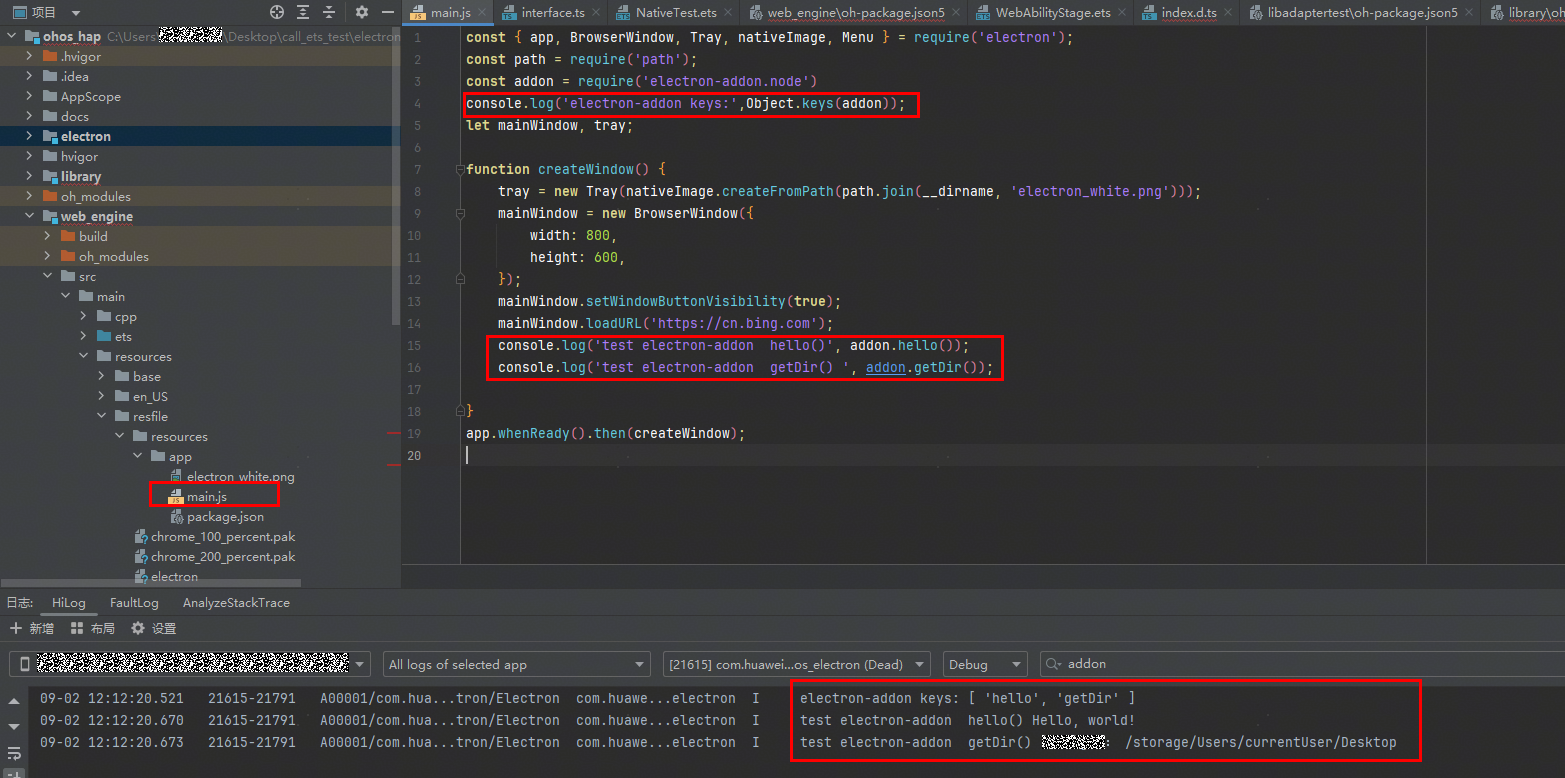Select the cpp folder
Viewport: 1565px width, 778px height.
(125, 316)
